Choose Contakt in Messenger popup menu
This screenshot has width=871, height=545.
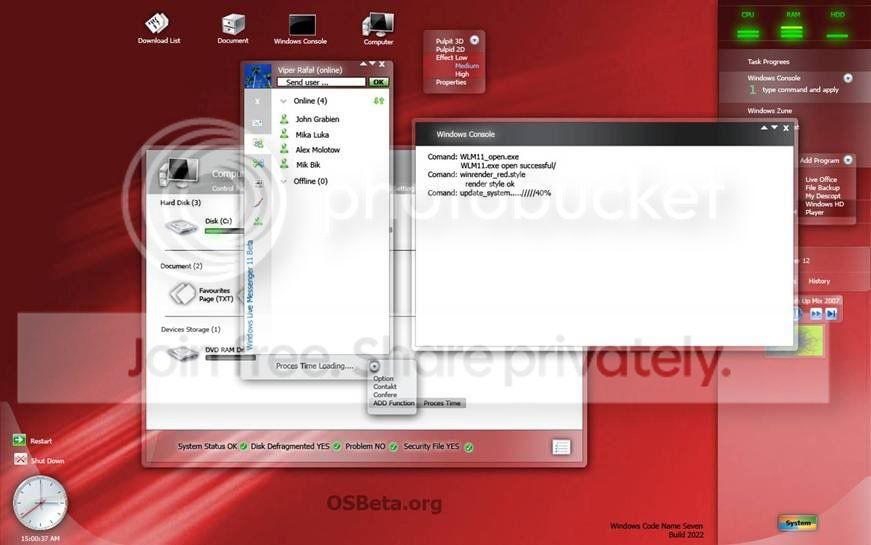point(385,386)
